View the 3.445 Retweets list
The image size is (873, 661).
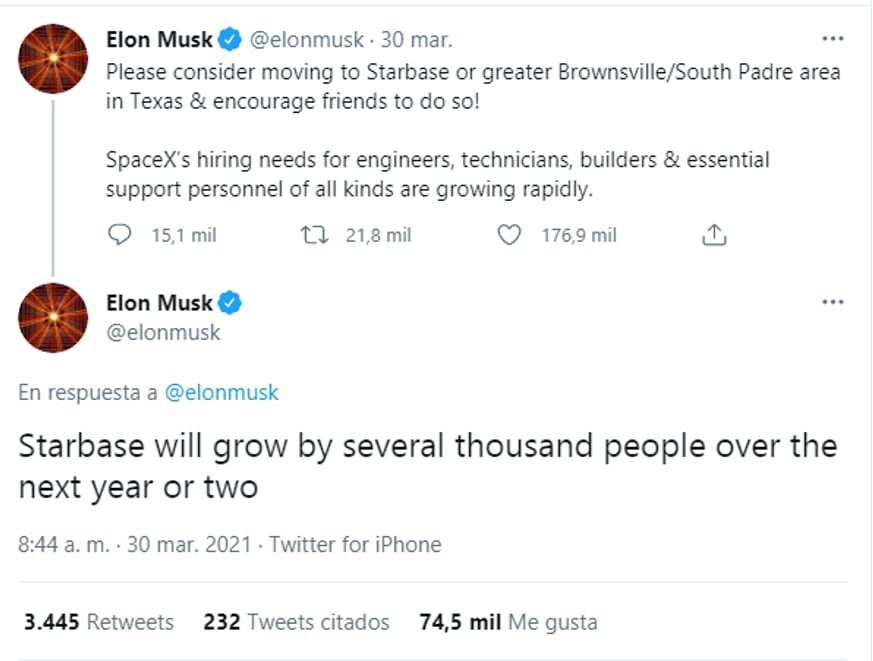pos(98,622)
